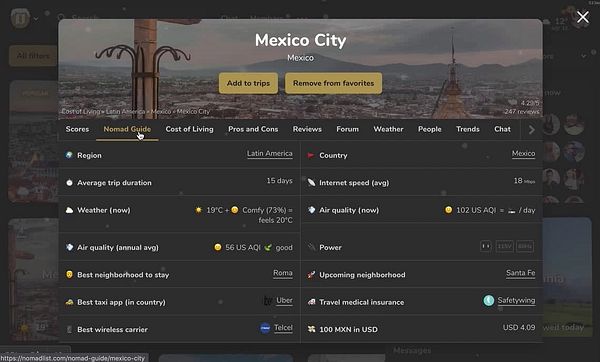Click the satellite icon beside Internet speed

point(311,183)
